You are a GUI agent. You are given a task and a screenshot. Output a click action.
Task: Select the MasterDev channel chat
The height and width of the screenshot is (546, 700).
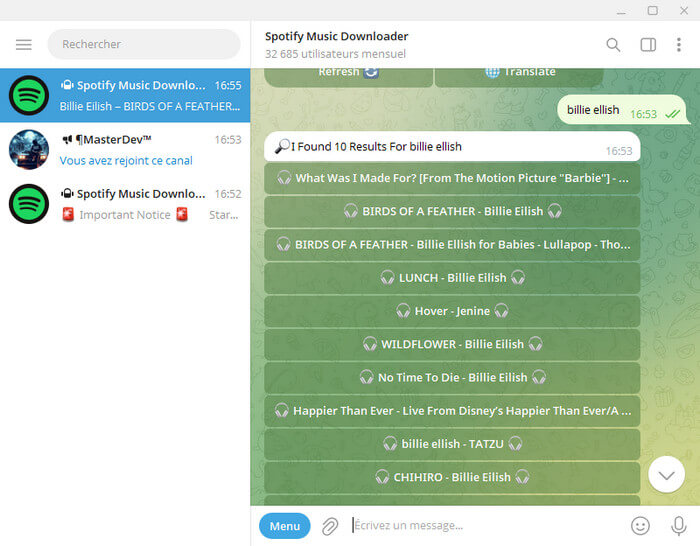point(125,150)
